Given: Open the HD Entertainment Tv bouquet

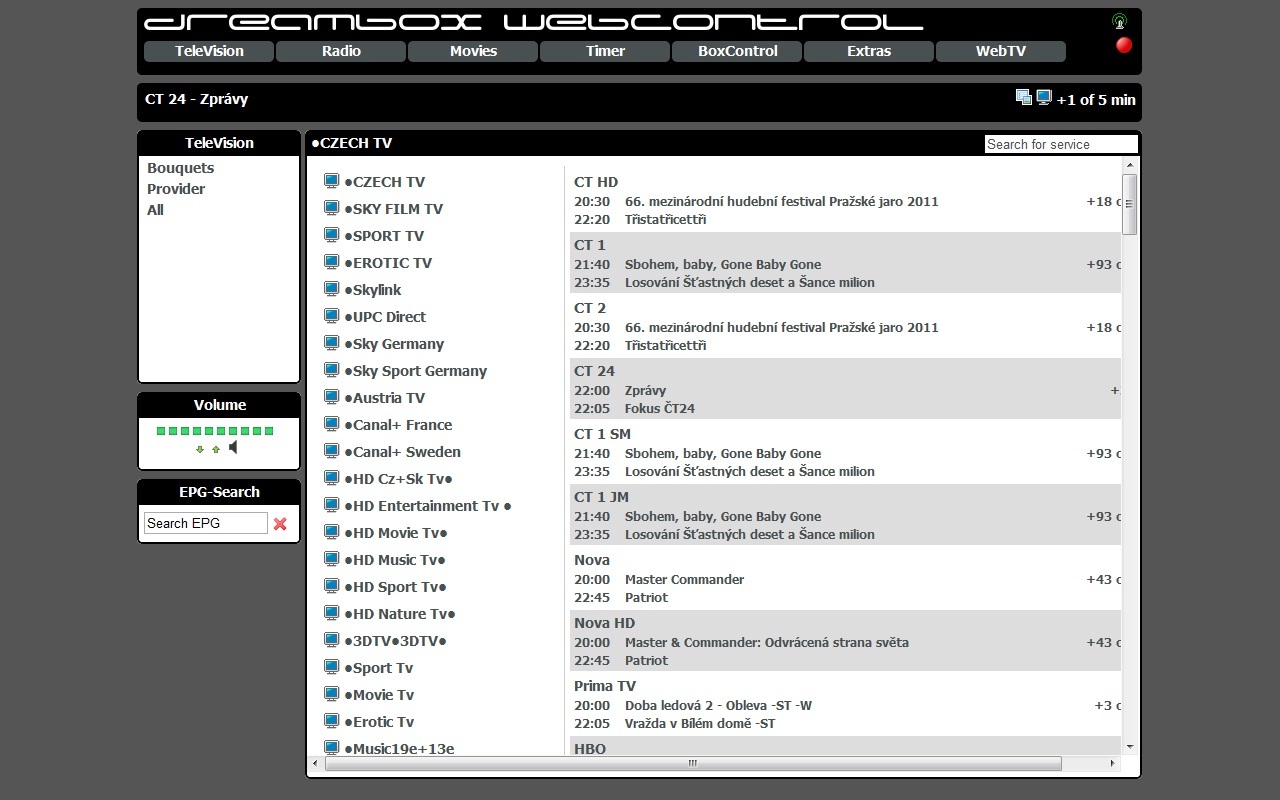Looking at the screenshot, I should [x=428, y=506].
